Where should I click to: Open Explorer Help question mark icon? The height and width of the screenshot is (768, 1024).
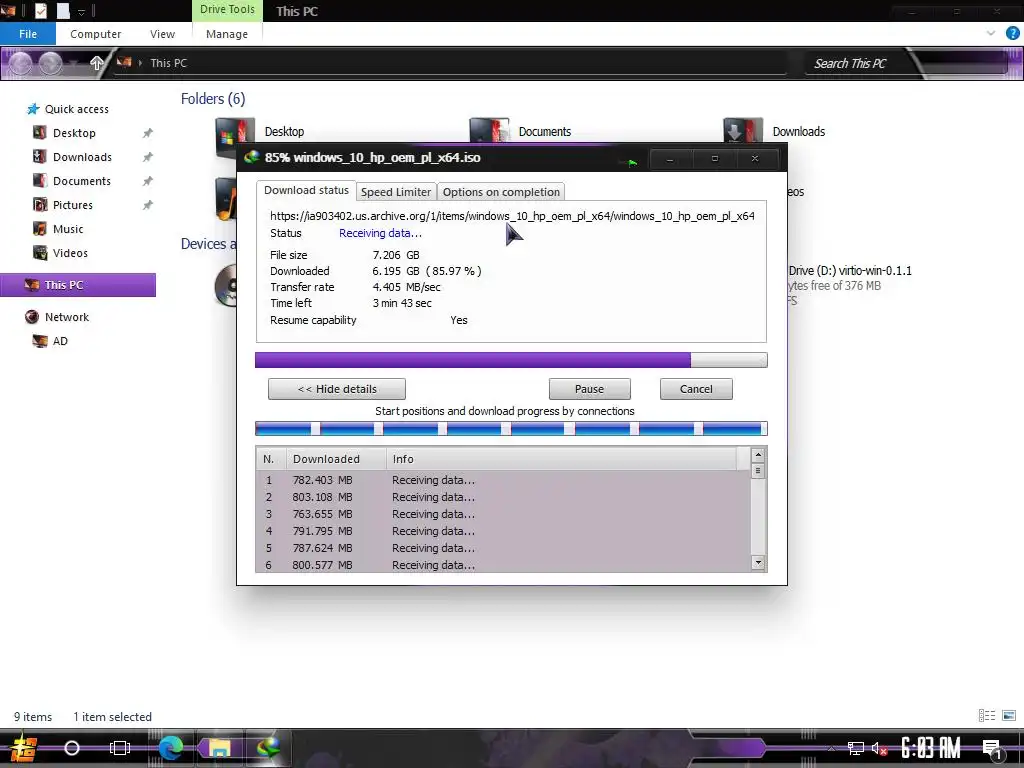point(1012,33)
